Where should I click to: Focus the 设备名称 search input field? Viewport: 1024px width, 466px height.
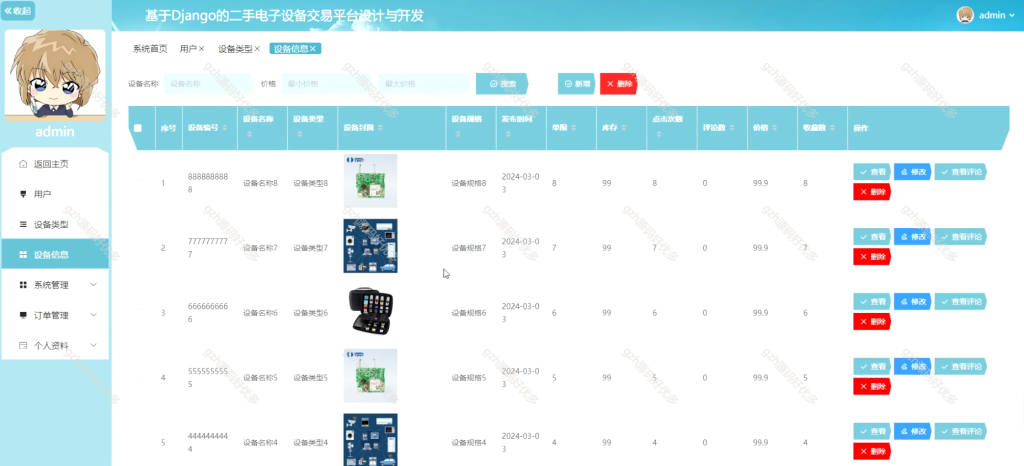pos(209,84)
